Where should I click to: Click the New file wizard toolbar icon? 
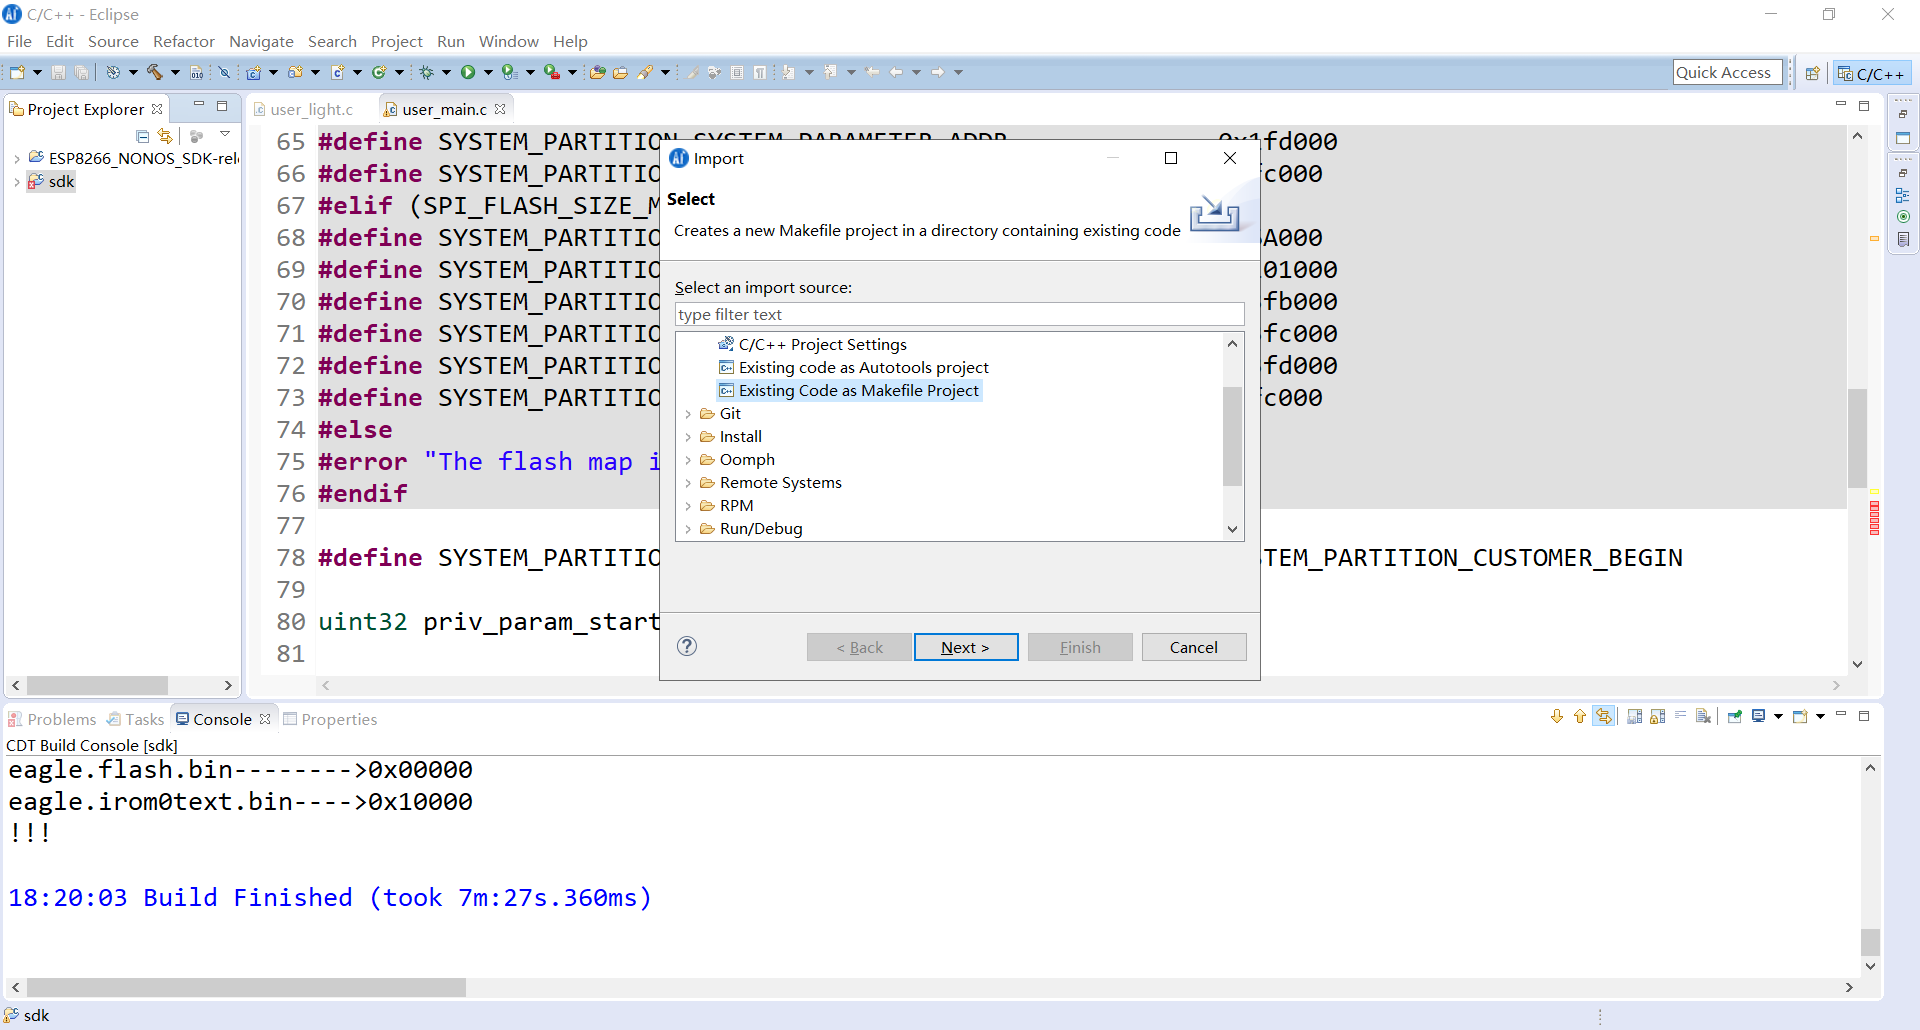[16, 72]
